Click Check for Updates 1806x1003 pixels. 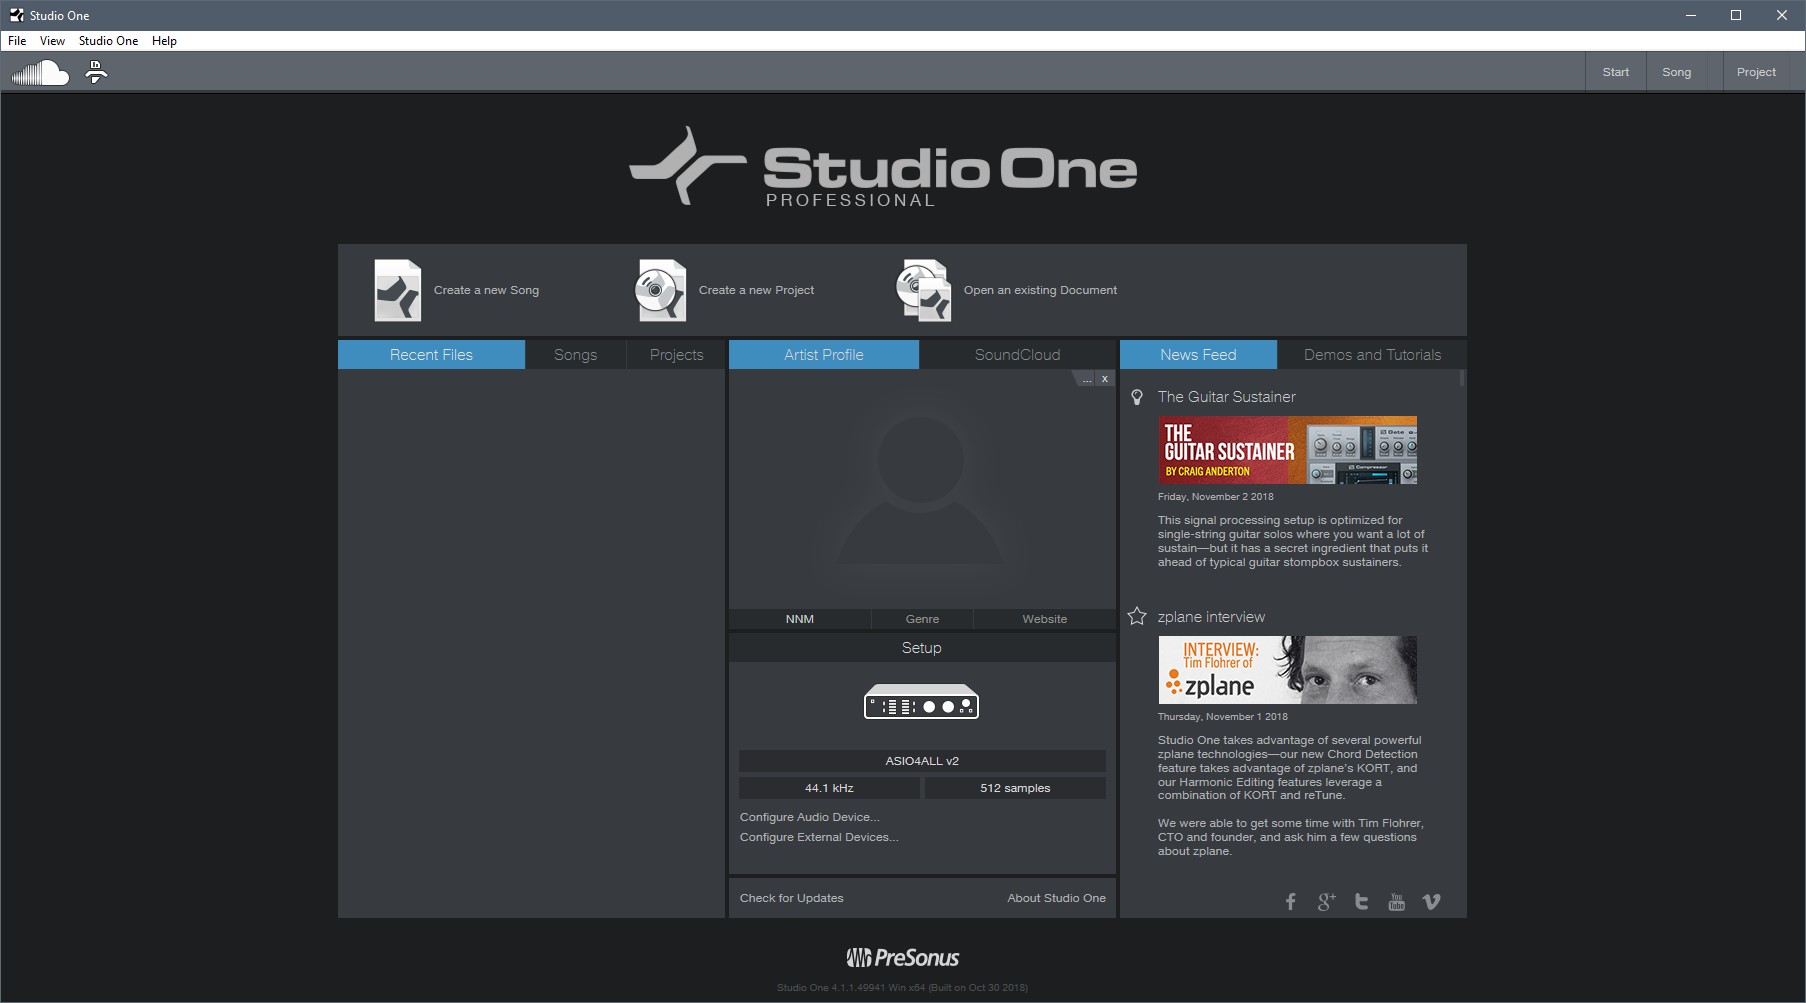(792, 898)
